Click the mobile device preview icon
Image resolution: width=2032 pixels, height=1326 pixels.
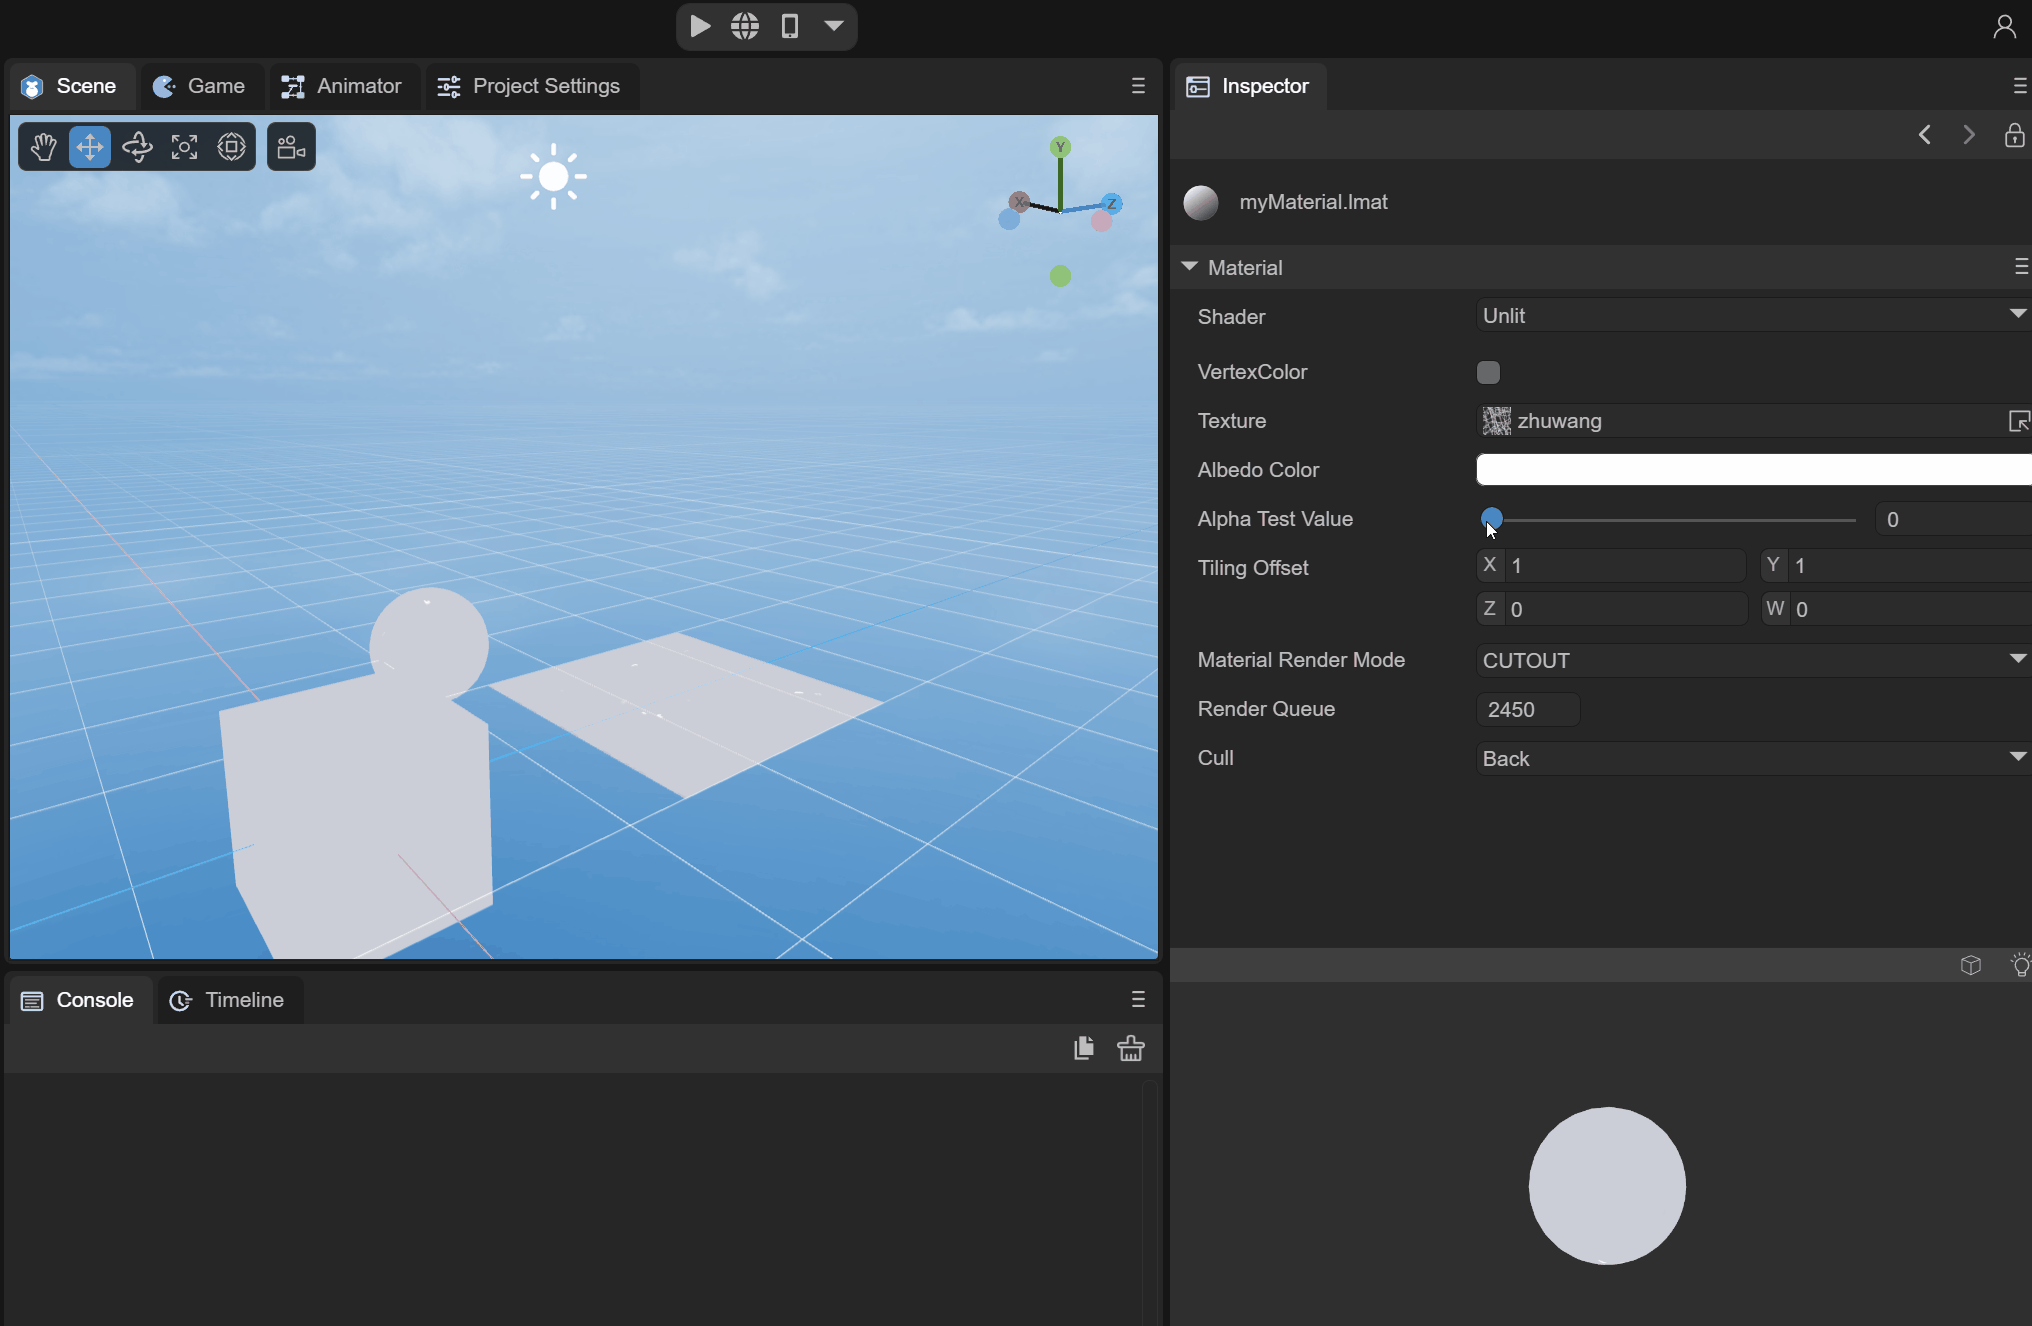tap(790, 26)
